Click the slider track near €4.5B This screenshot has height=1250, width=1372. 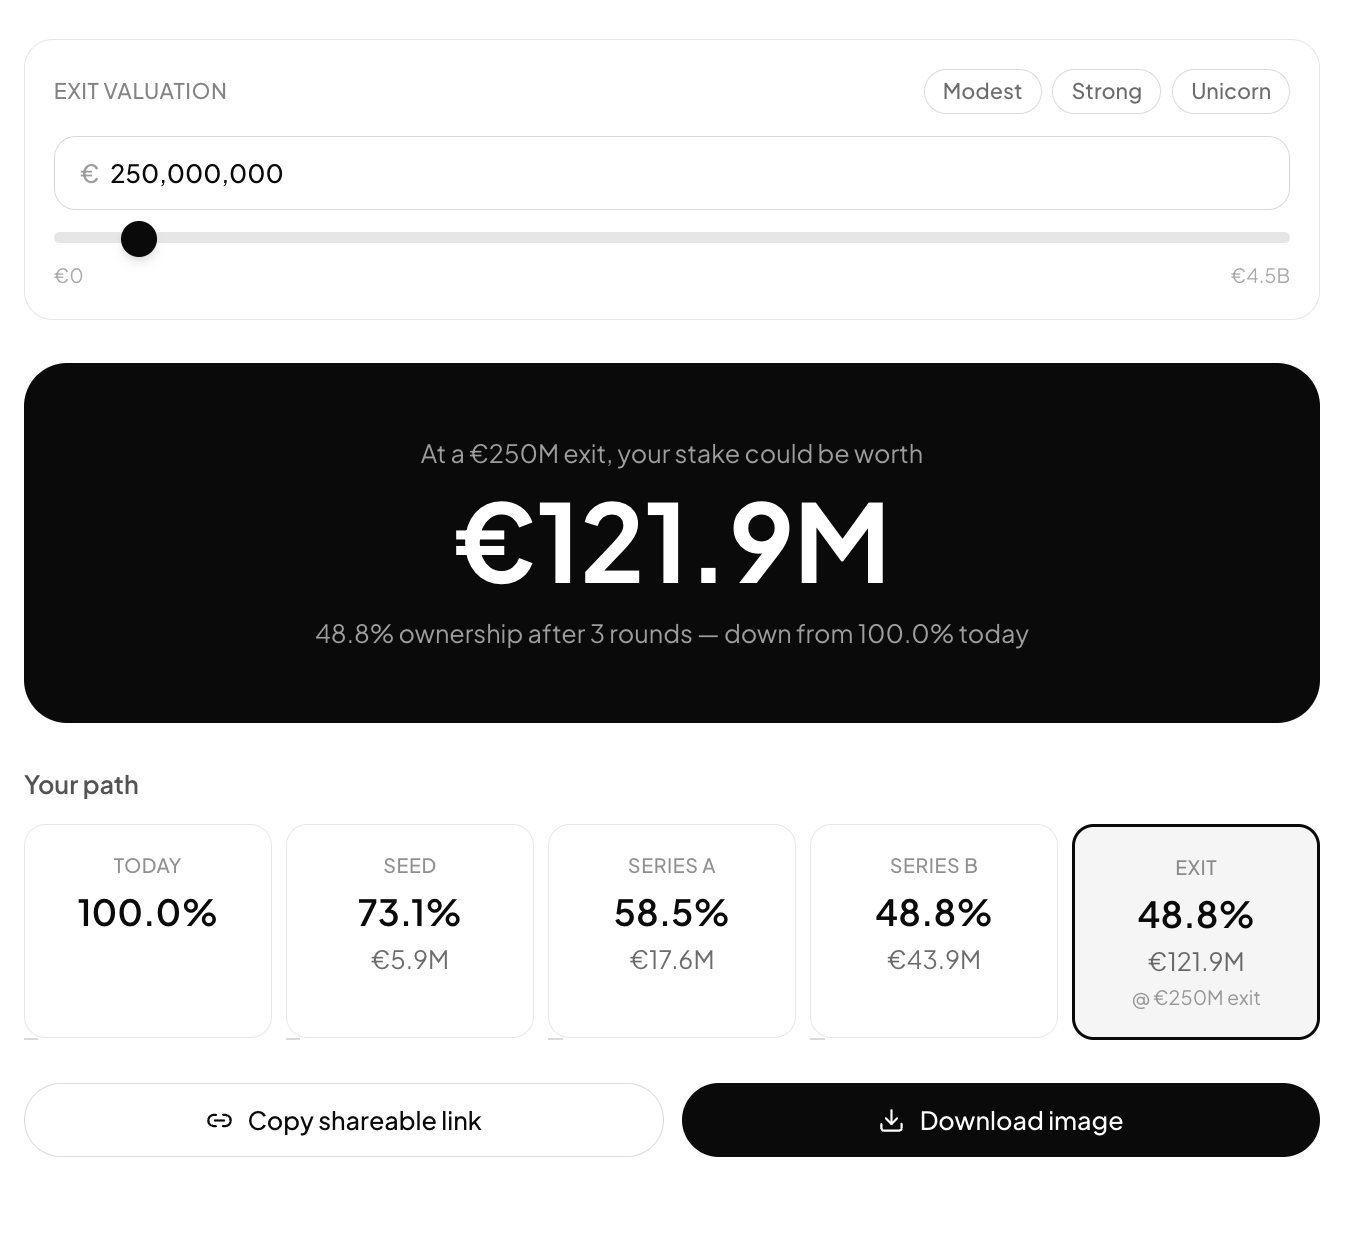1270,238
